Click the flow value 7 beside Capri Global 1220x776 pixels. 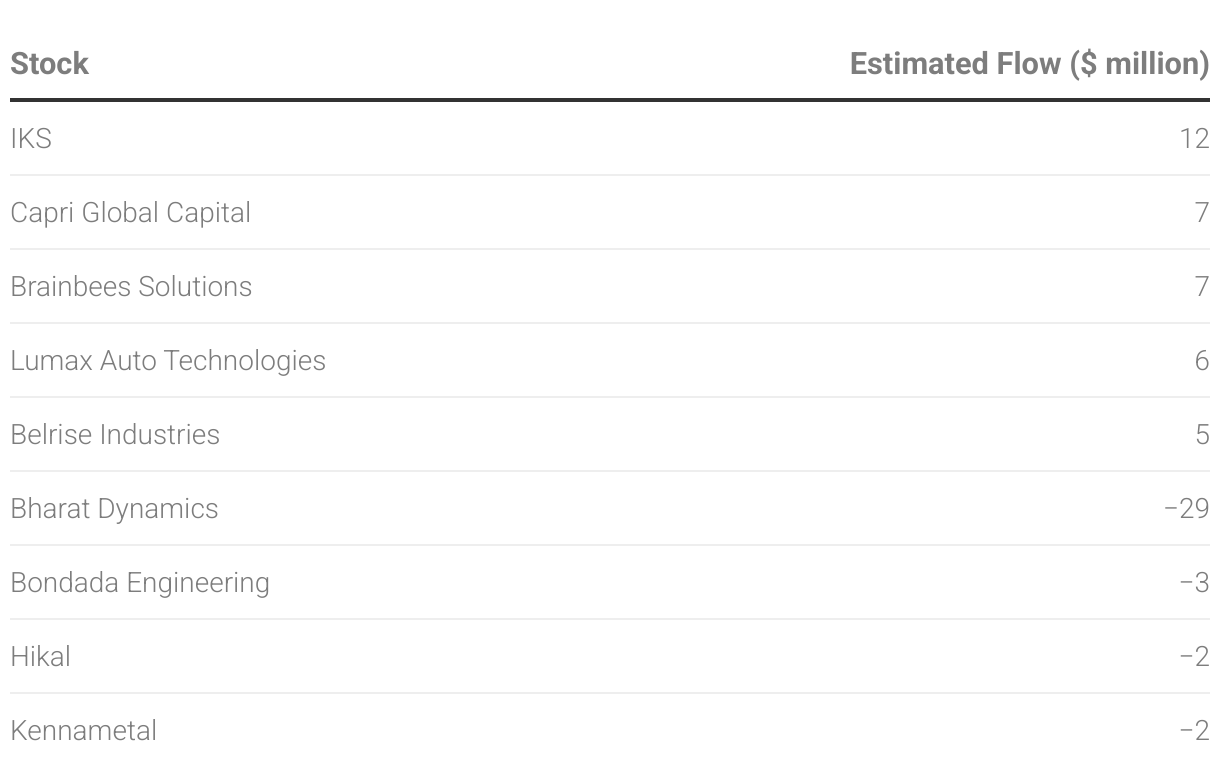(x=1202, y=212)
